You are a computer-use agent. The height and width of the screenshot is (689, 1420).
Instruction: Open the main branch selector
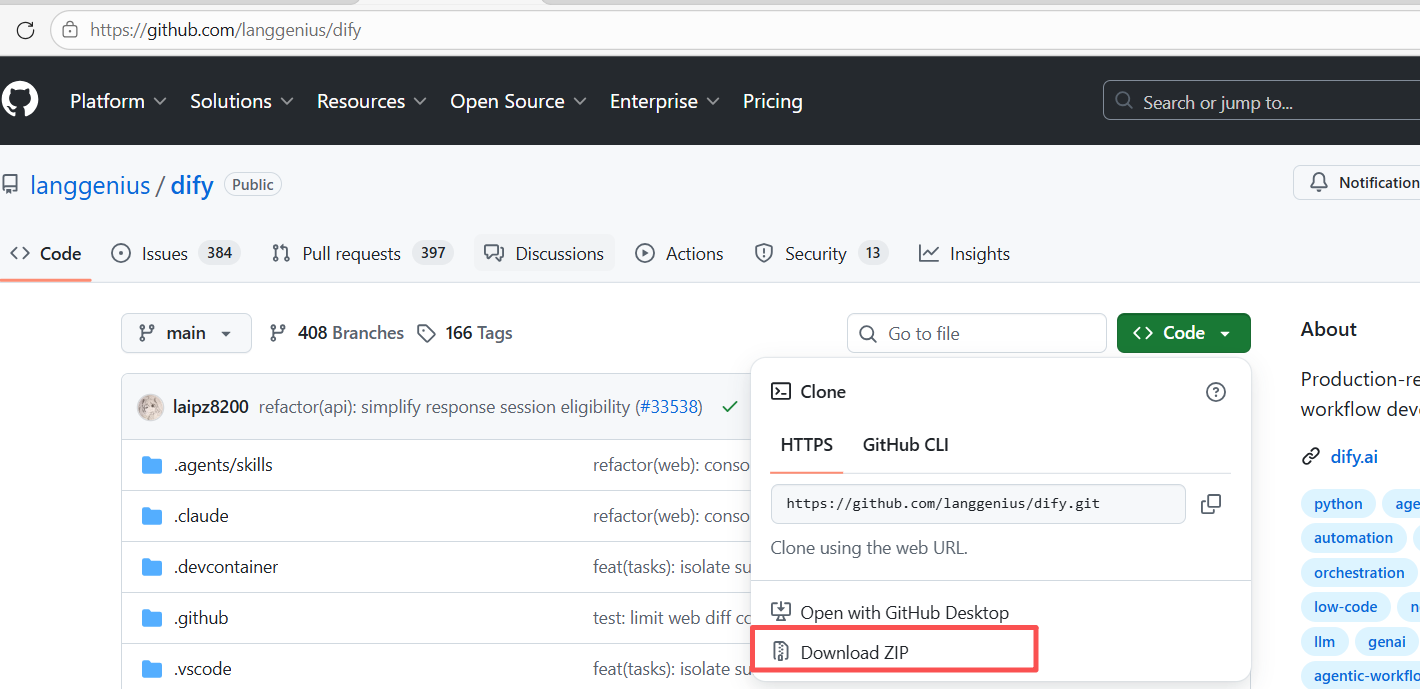[x=186, y=333]
